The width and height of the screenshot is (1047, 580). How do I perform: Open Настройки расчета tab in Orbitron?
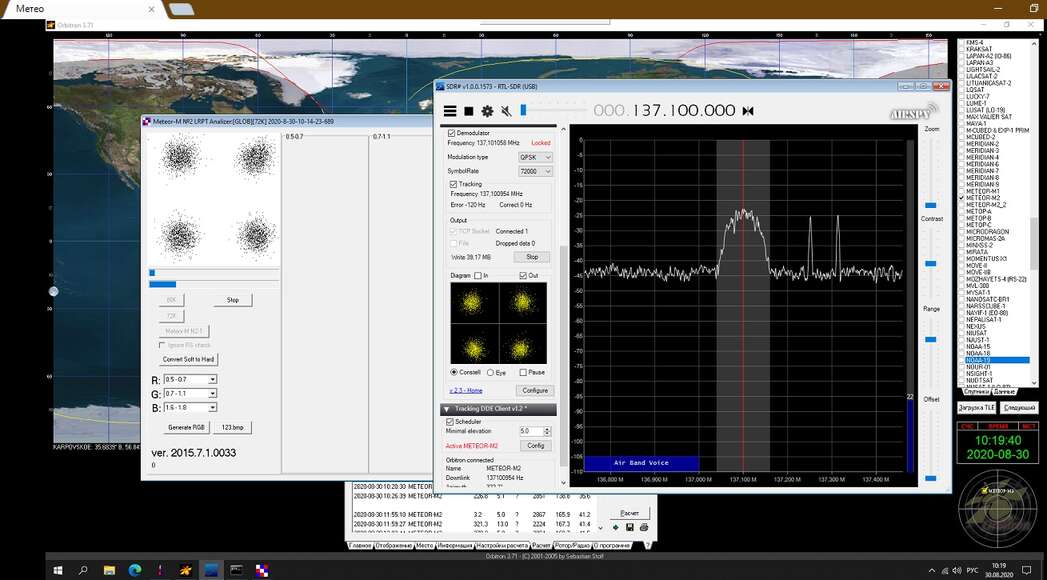503,545
